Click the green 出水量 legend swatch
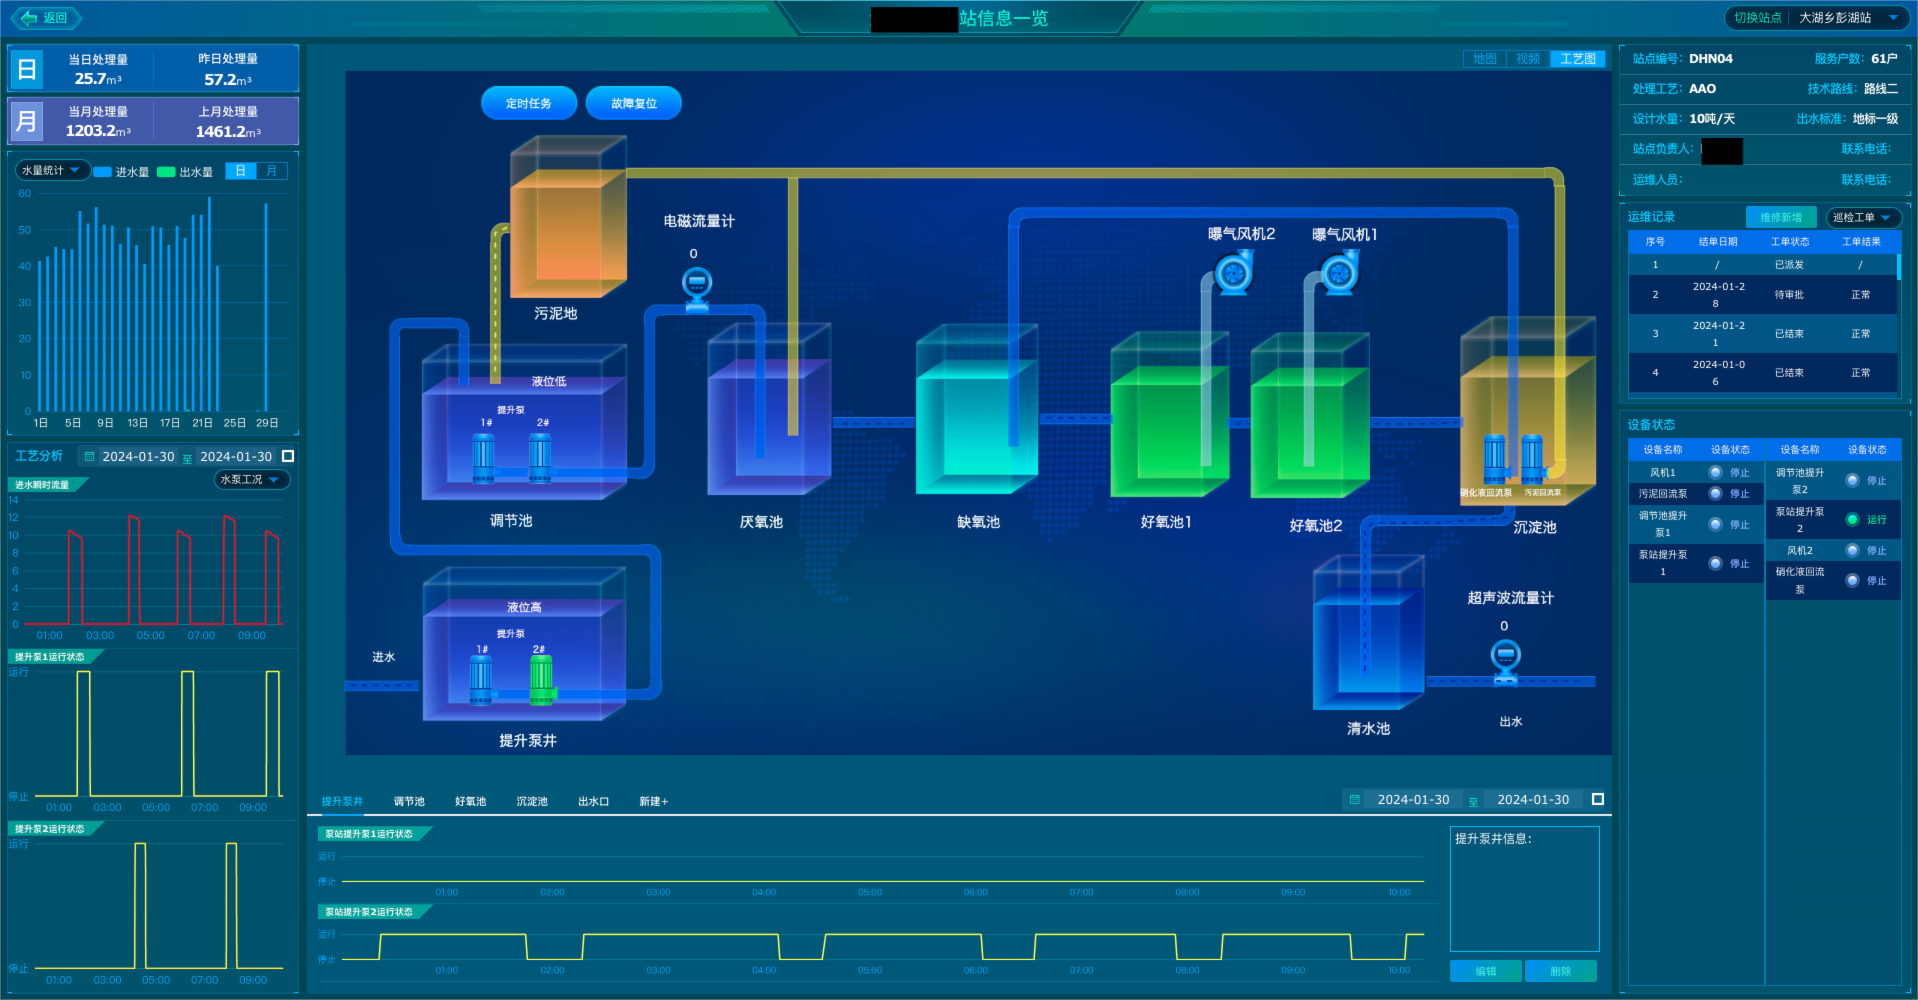Screen dimensions: 1918x1000 pyautogui.click(x=166, y=172)
